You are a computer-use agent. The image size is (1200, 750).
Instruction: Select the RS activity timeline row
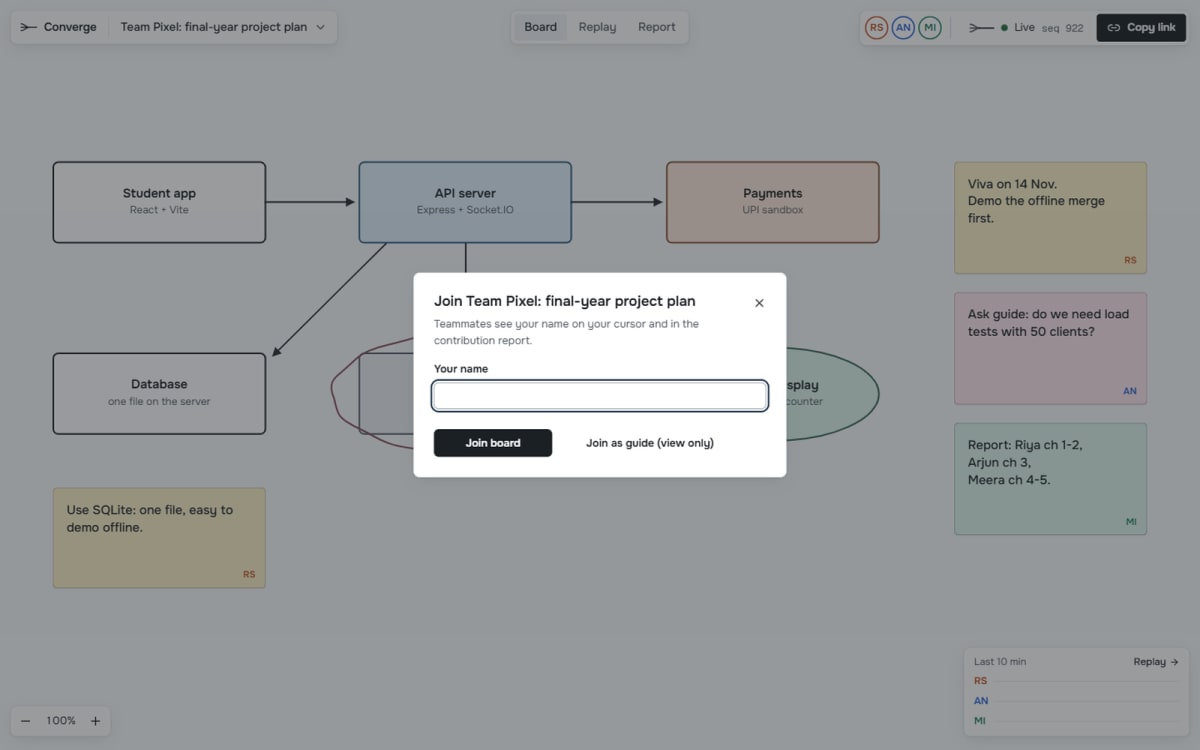pos(1076,681)
